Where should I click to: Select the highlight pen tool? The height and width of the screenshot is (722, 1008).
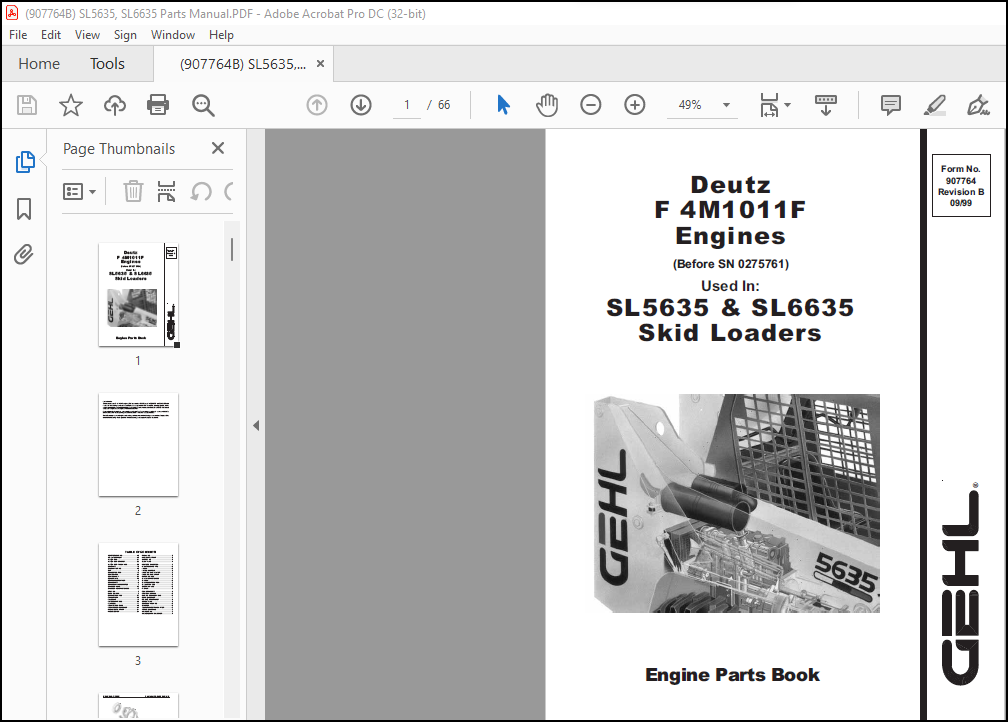(935, 105)
